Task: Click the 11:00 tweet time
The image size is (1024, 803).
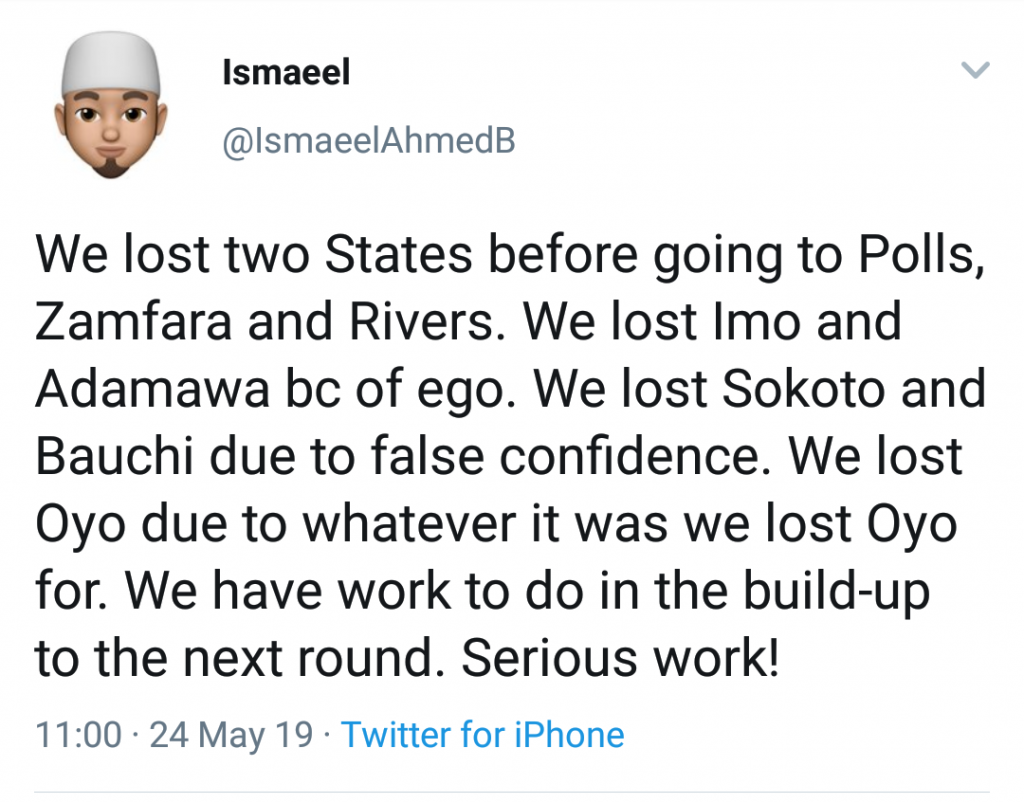Action: [x=78, y=735]
